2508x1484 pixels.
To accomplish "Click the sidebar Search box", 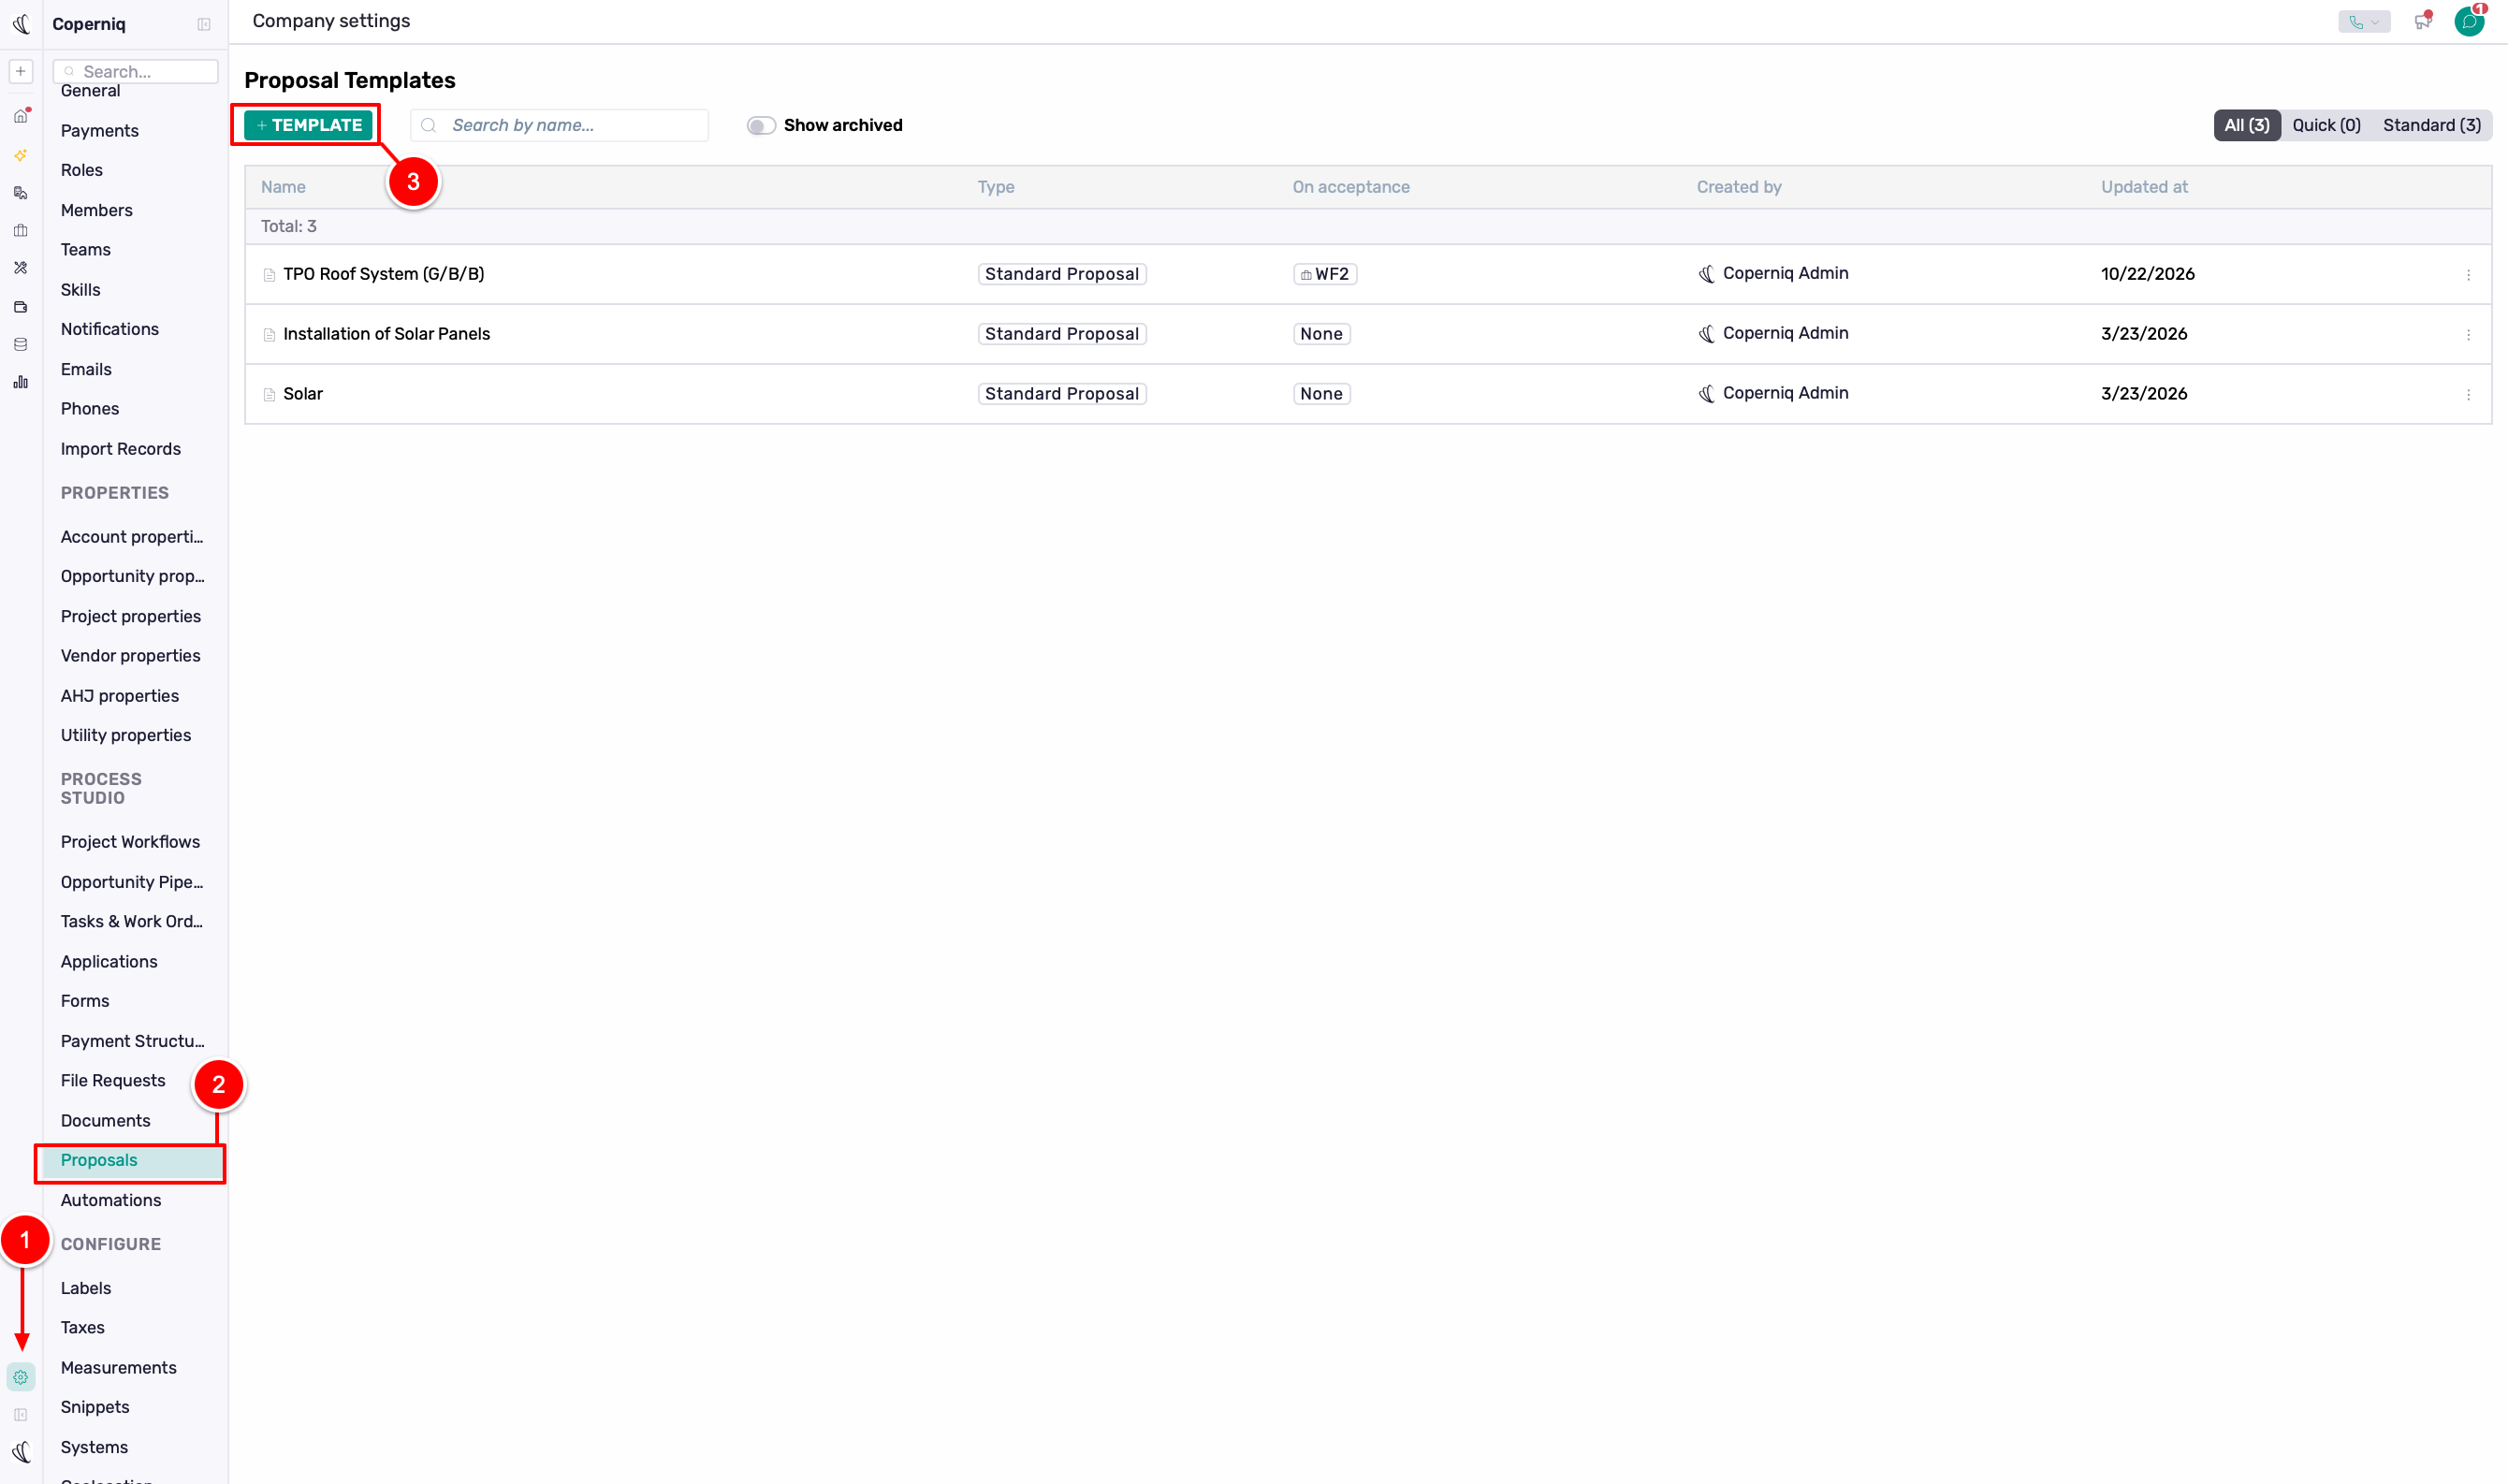I will point(136,71).
